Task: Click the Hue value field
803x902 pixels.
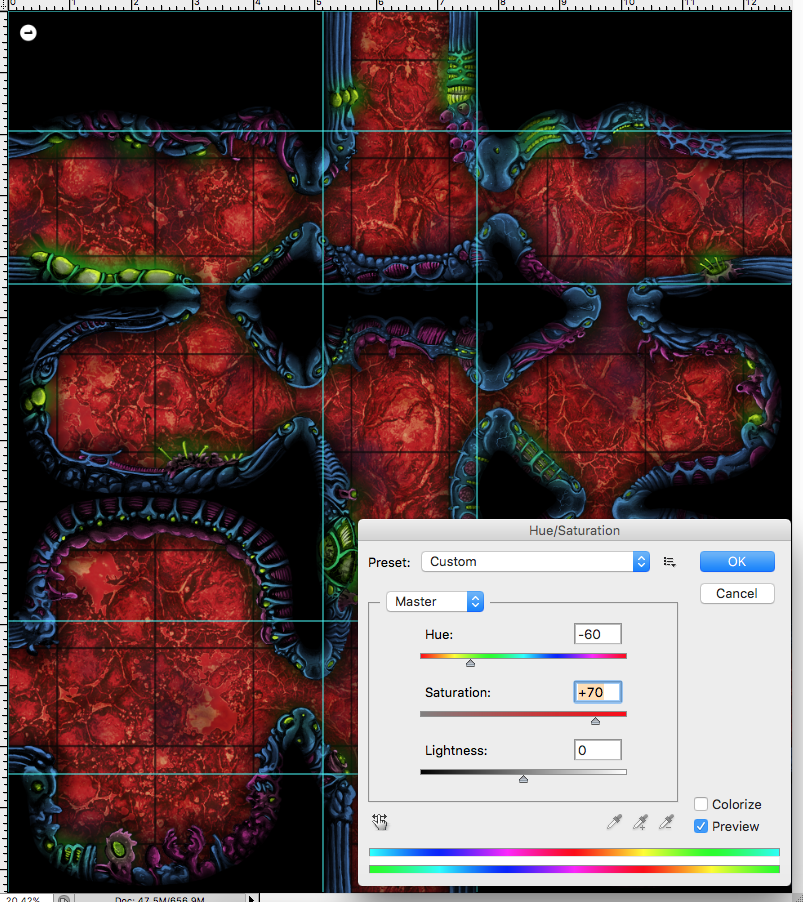Action: (x=598, y=634)
